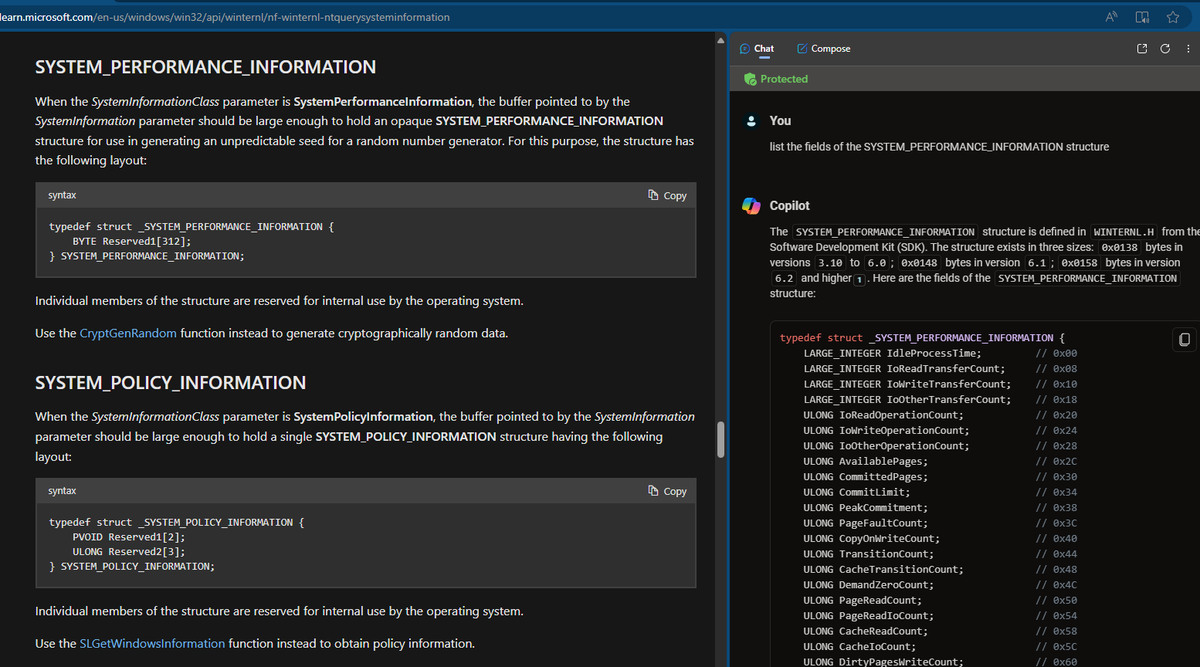Click the 'ULONG Reserved2[3];' code line

click(129, 551)
